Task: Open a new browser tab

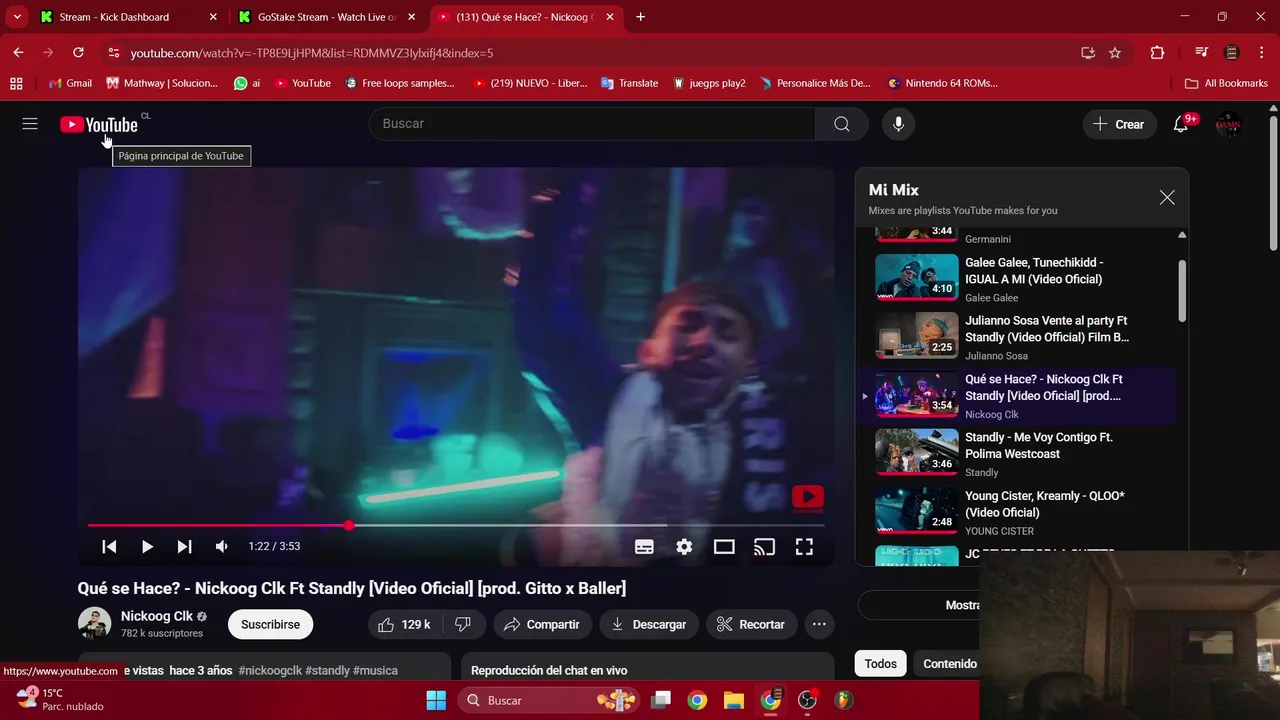Action: point(640,17)
